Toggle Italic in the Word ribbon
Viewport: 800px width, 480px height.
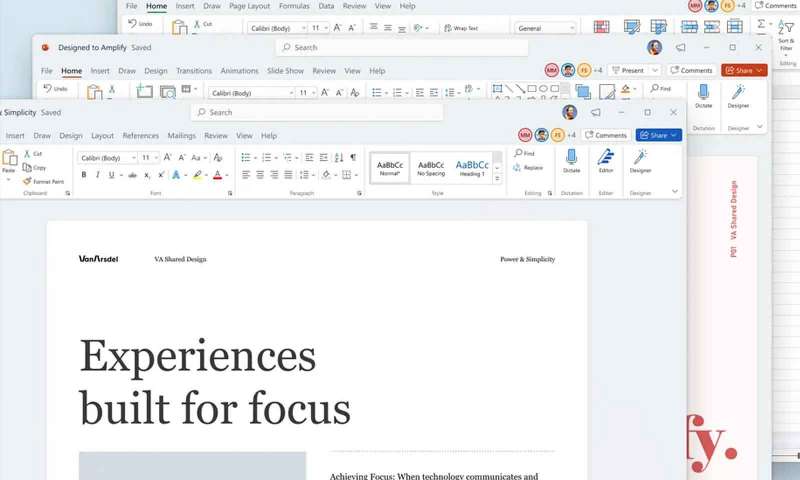point(97,175)
